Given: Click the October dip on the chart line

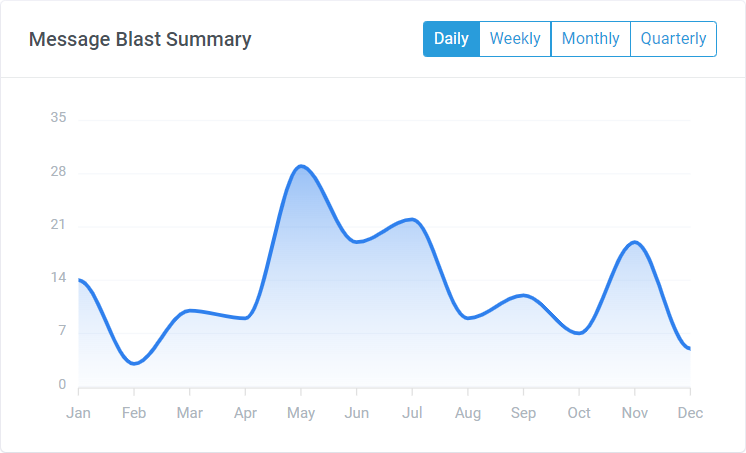Looking at the screenshot, I should click(x=579, y=333).
